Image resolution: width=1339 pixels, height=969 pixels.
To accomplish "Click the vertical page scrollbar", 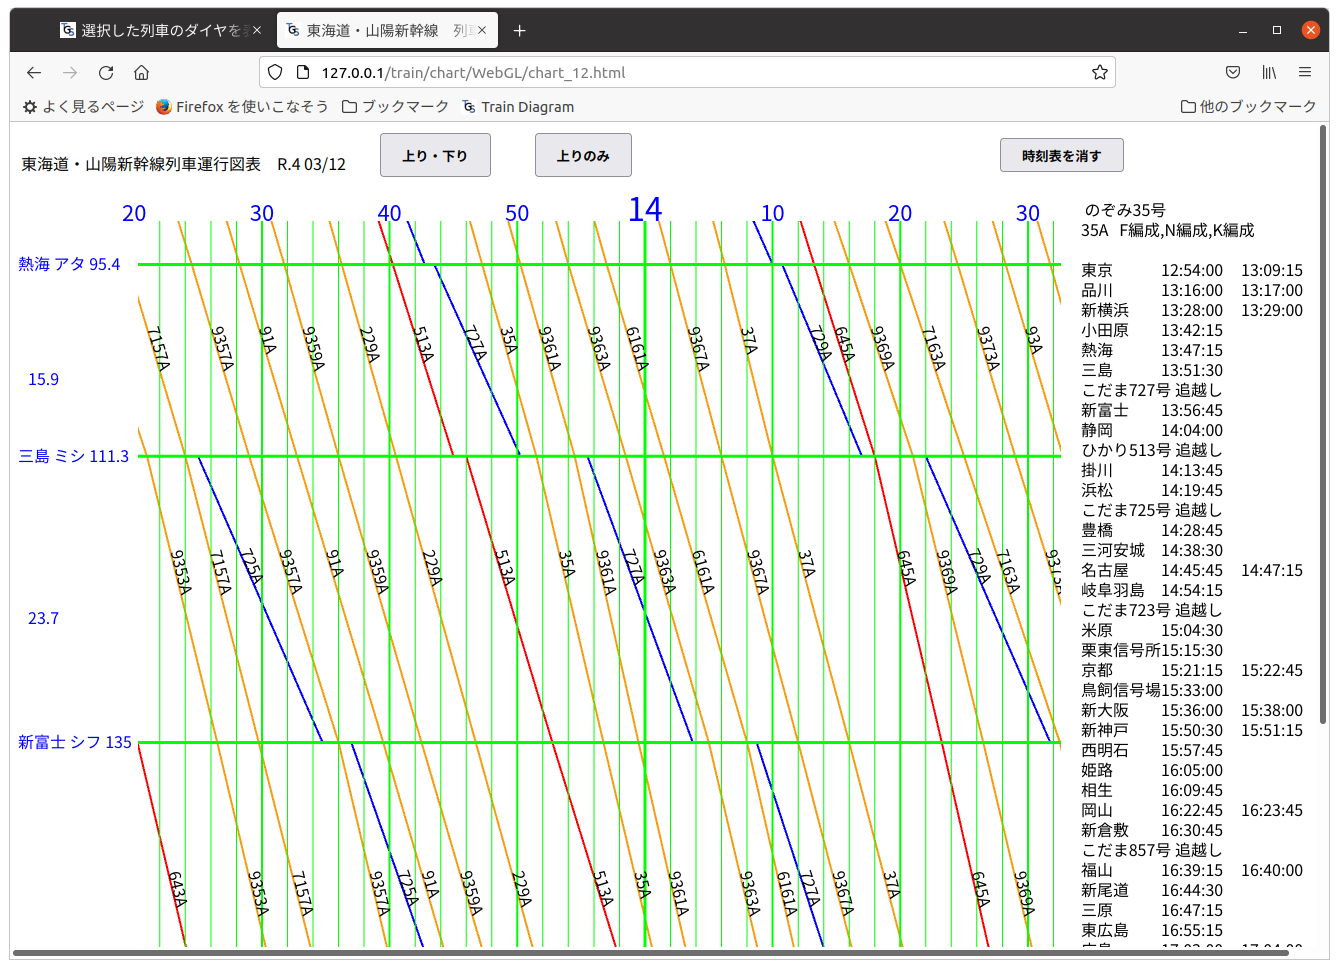I will [x=1323, y=424].
